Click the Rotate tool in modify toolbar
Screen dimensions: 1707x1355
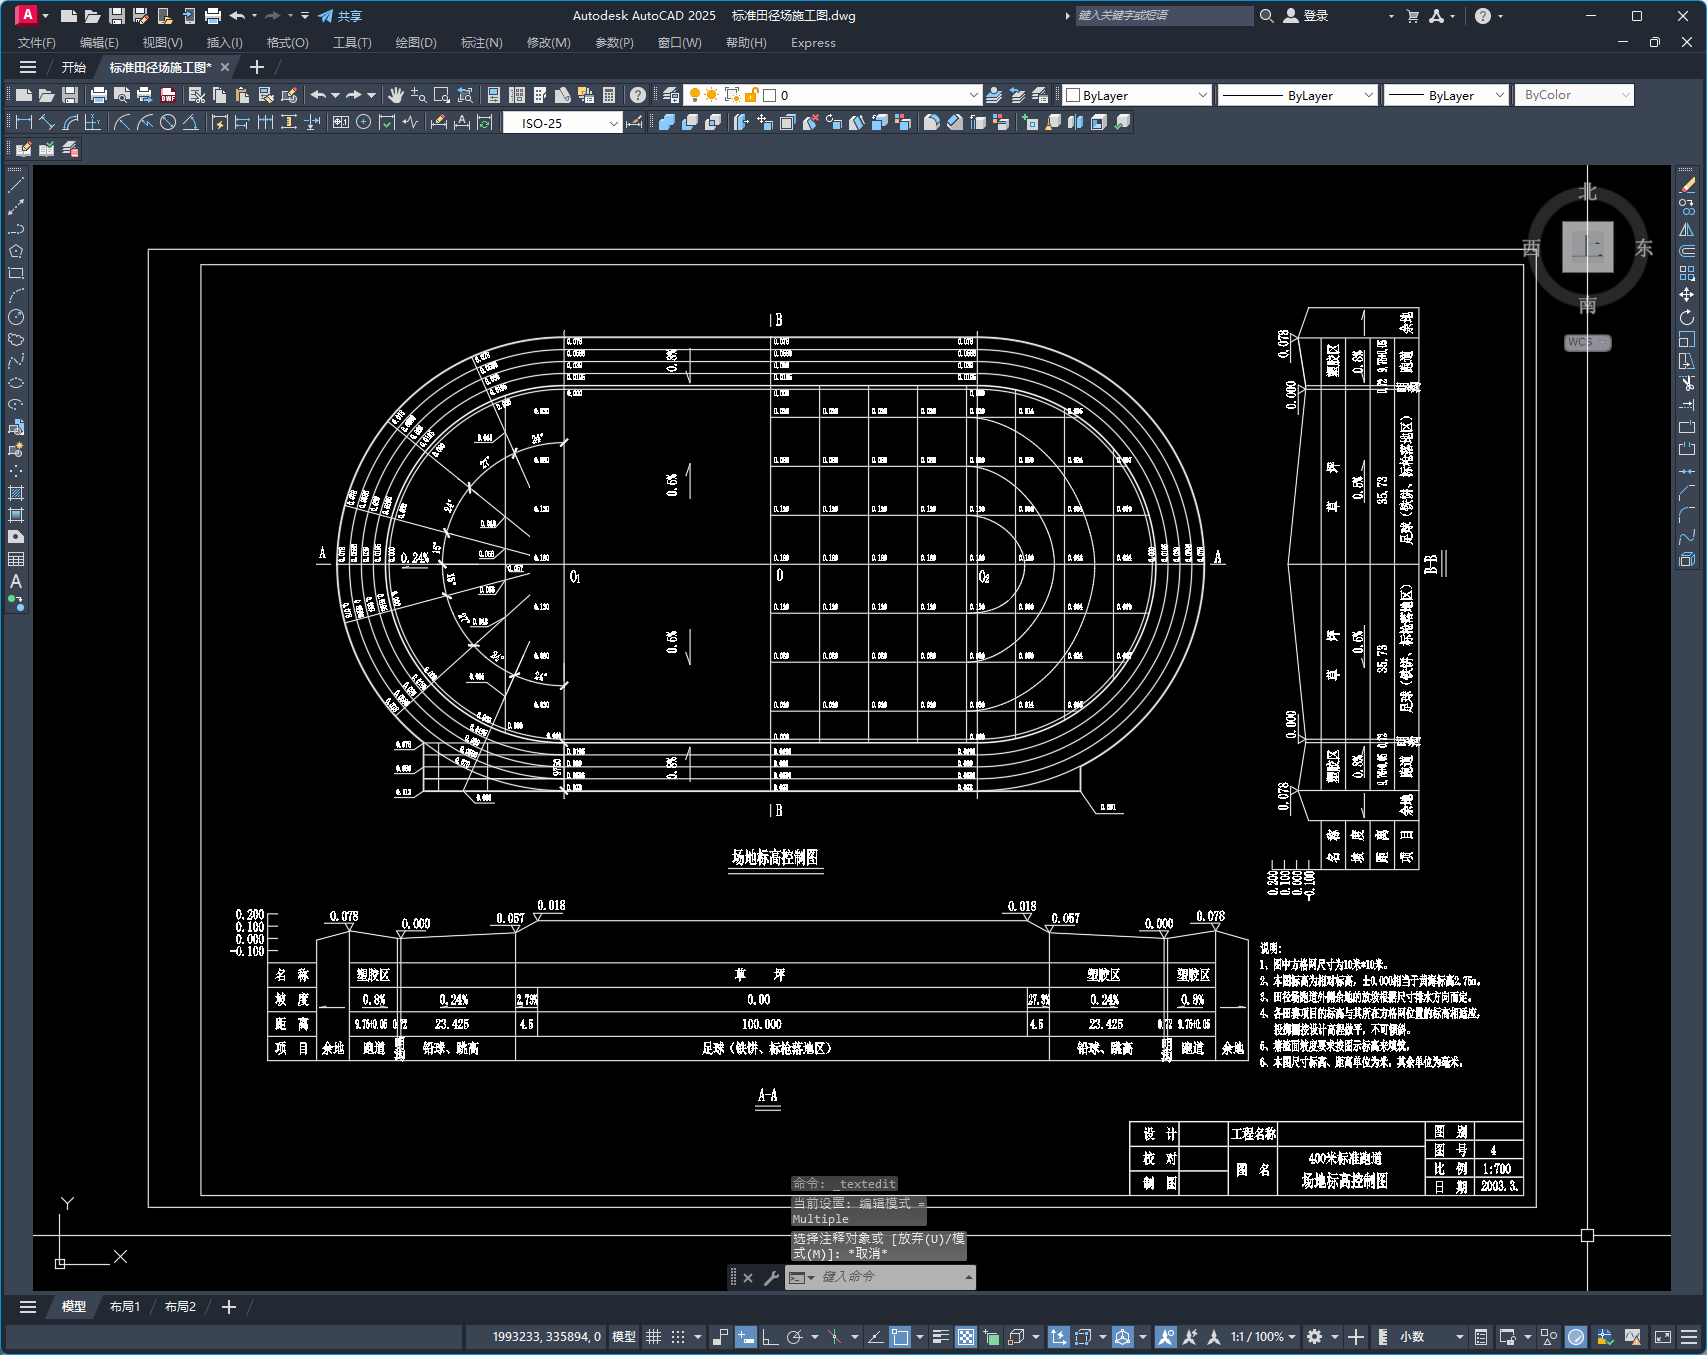[1687, 317]
